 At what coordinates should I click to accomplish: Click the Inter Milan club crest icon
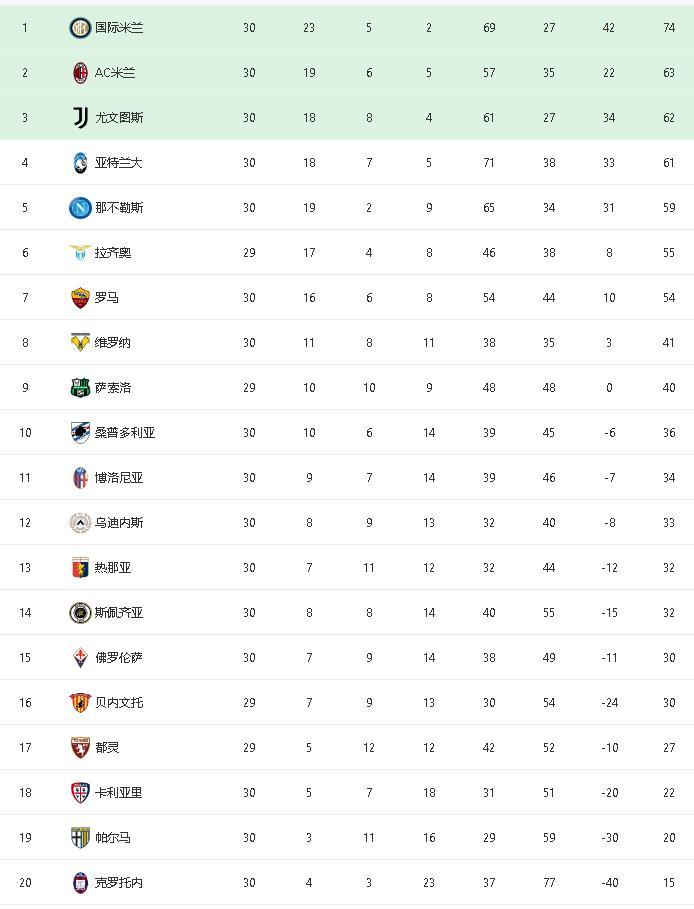click(x=80, y=28)
